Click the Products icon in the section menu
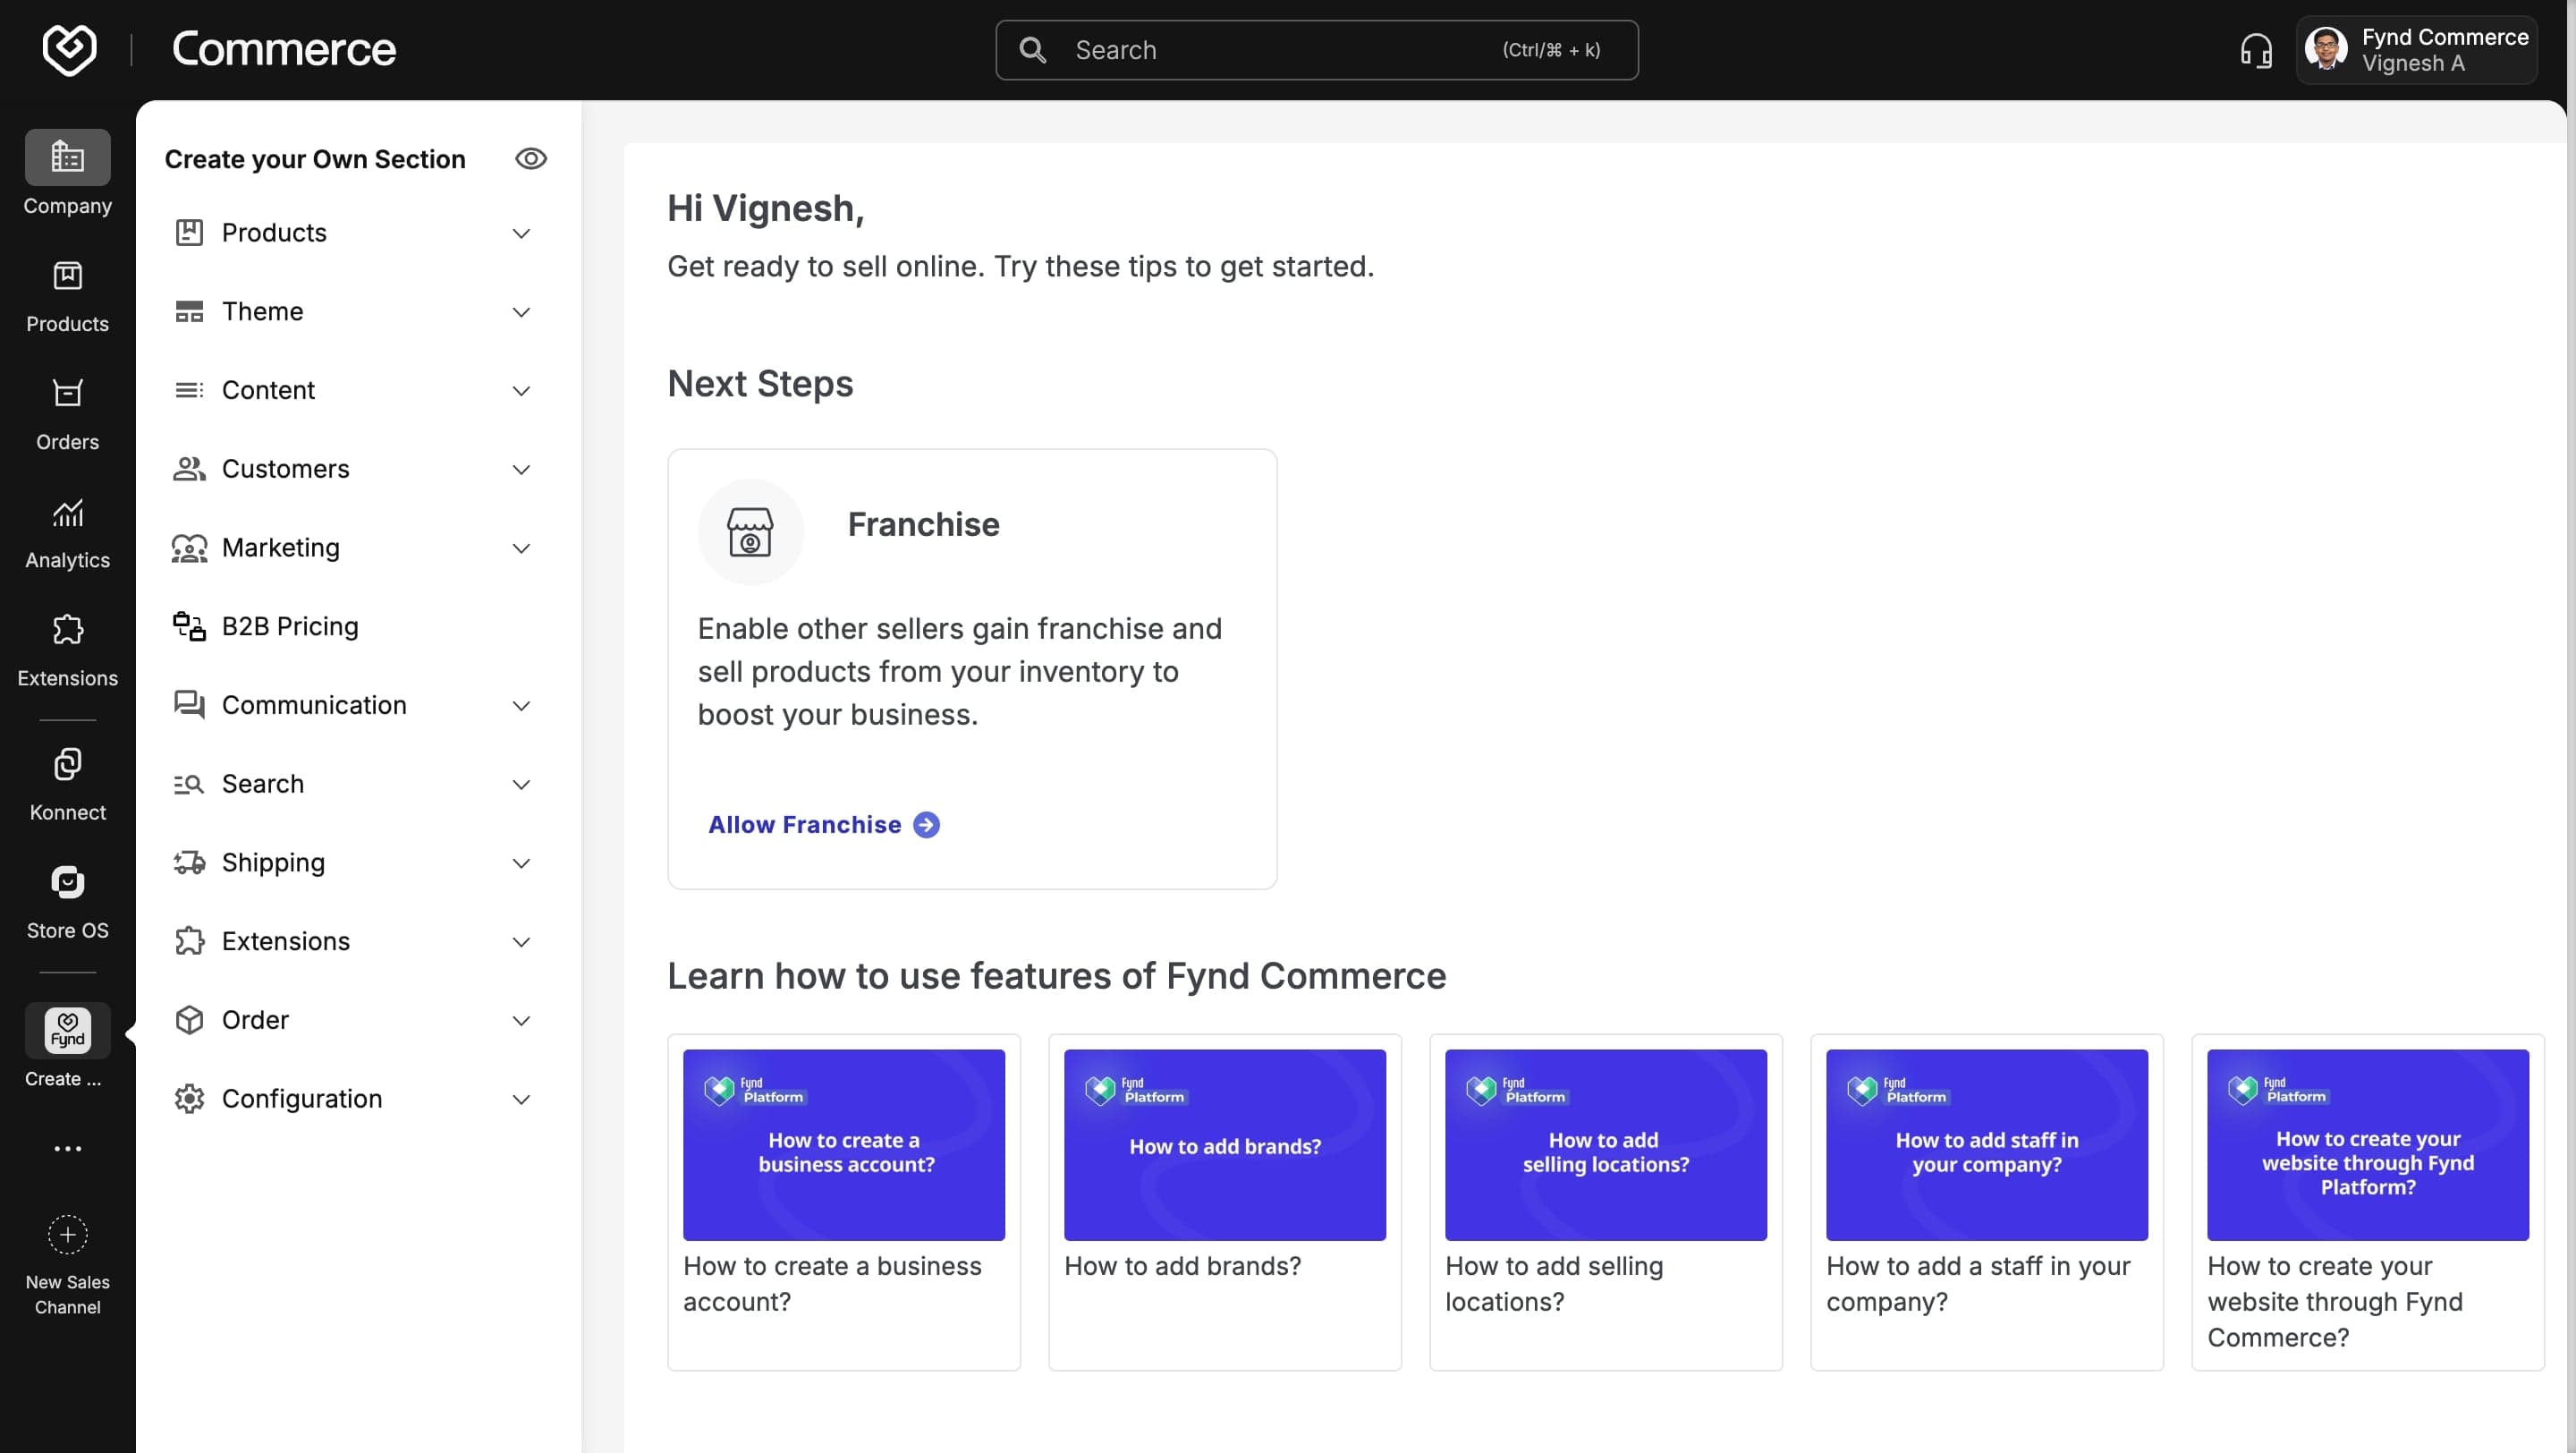The image size is (2576, 1453). (x=189, y=232)
